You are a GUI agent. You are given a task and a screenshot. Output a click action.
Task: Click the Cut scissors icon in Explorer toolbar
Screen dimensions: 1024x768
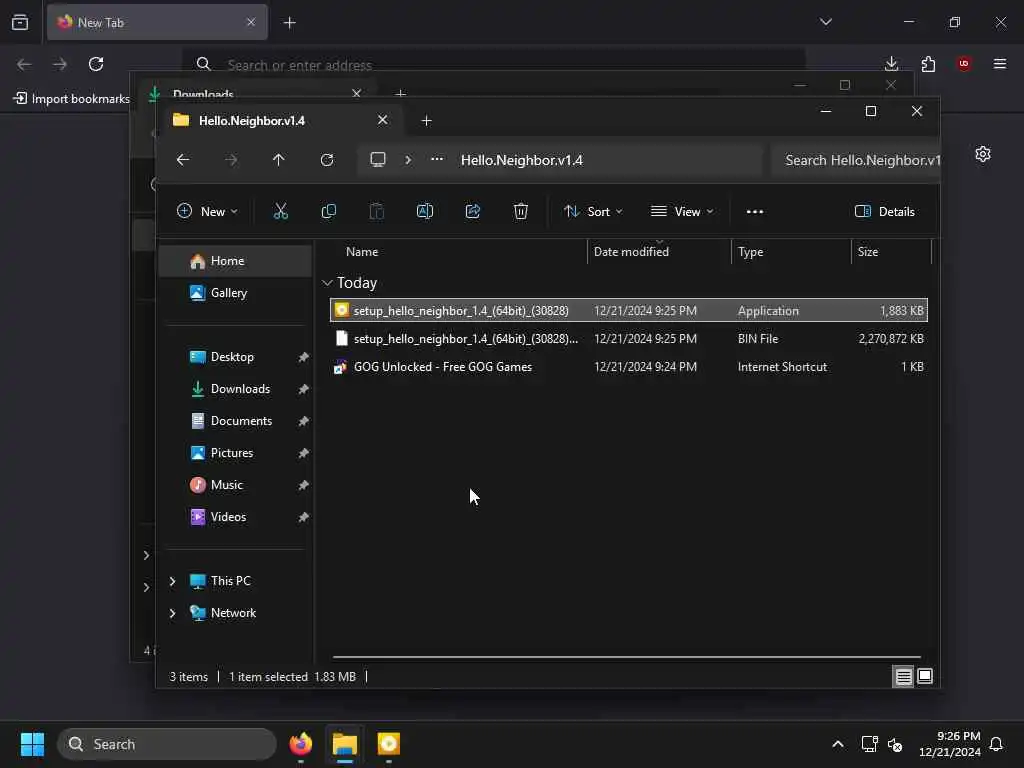pyautogui.click(x=280, y=211)
